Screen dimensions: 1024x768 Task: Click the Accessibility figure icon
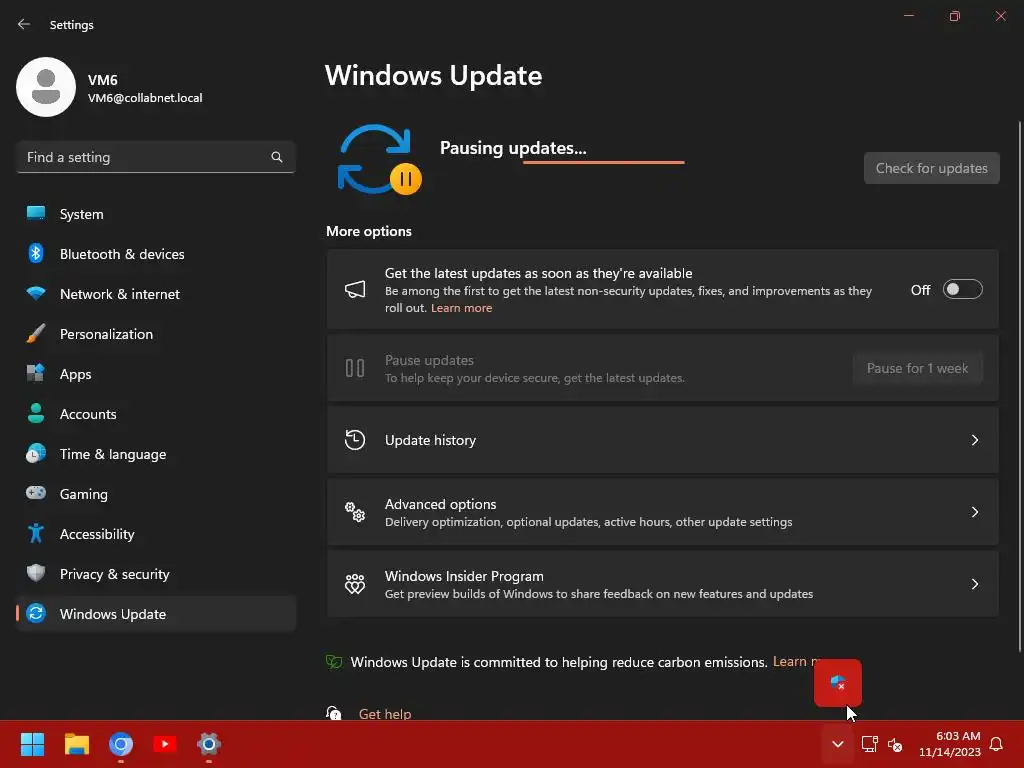pyautogui.click(x=36, y=534)
